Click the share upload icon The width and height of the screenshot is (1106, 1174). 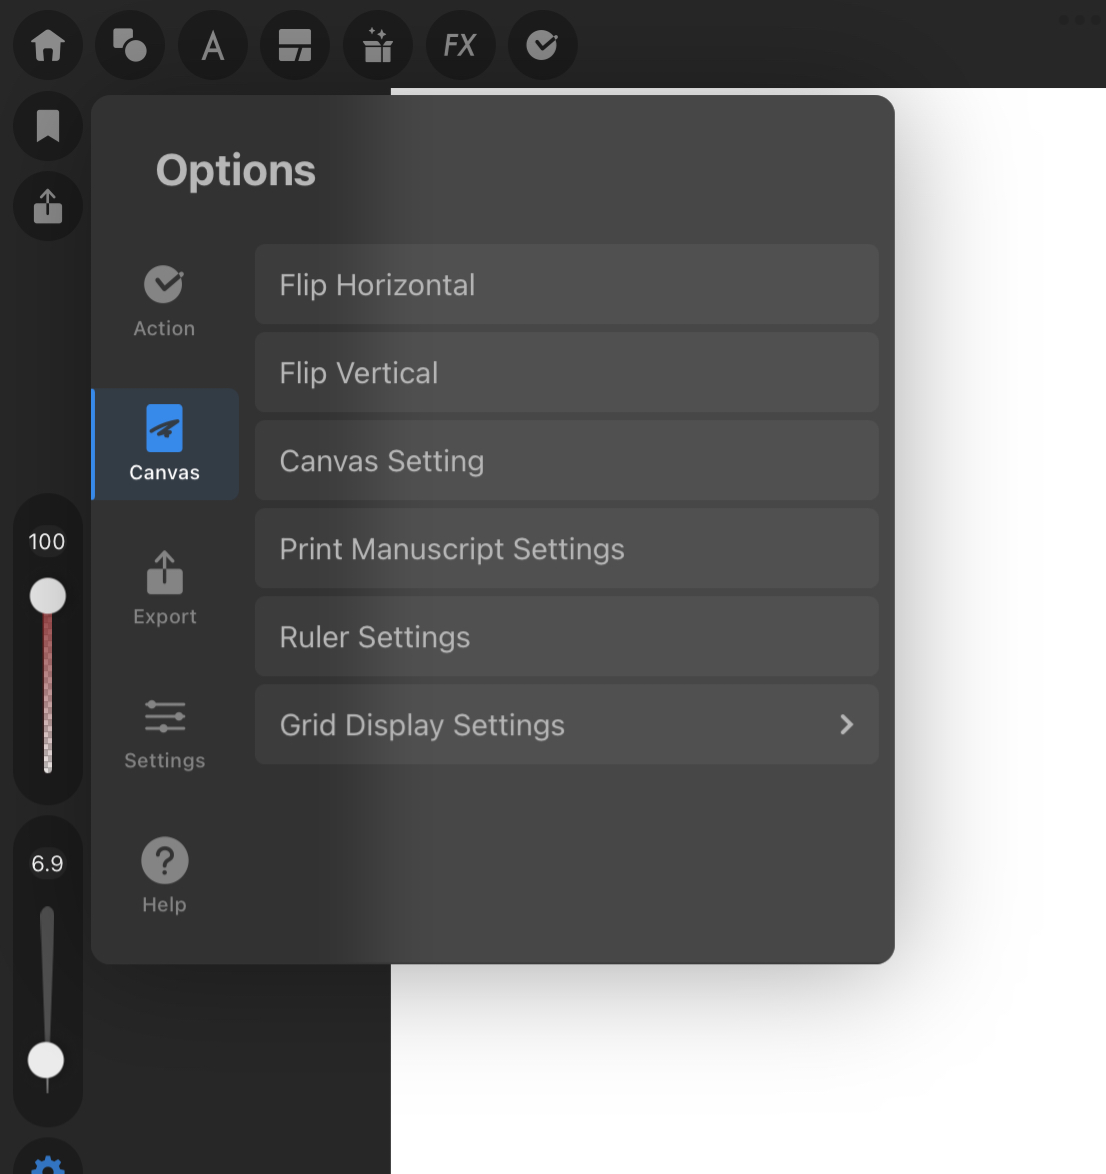(47, 207)
